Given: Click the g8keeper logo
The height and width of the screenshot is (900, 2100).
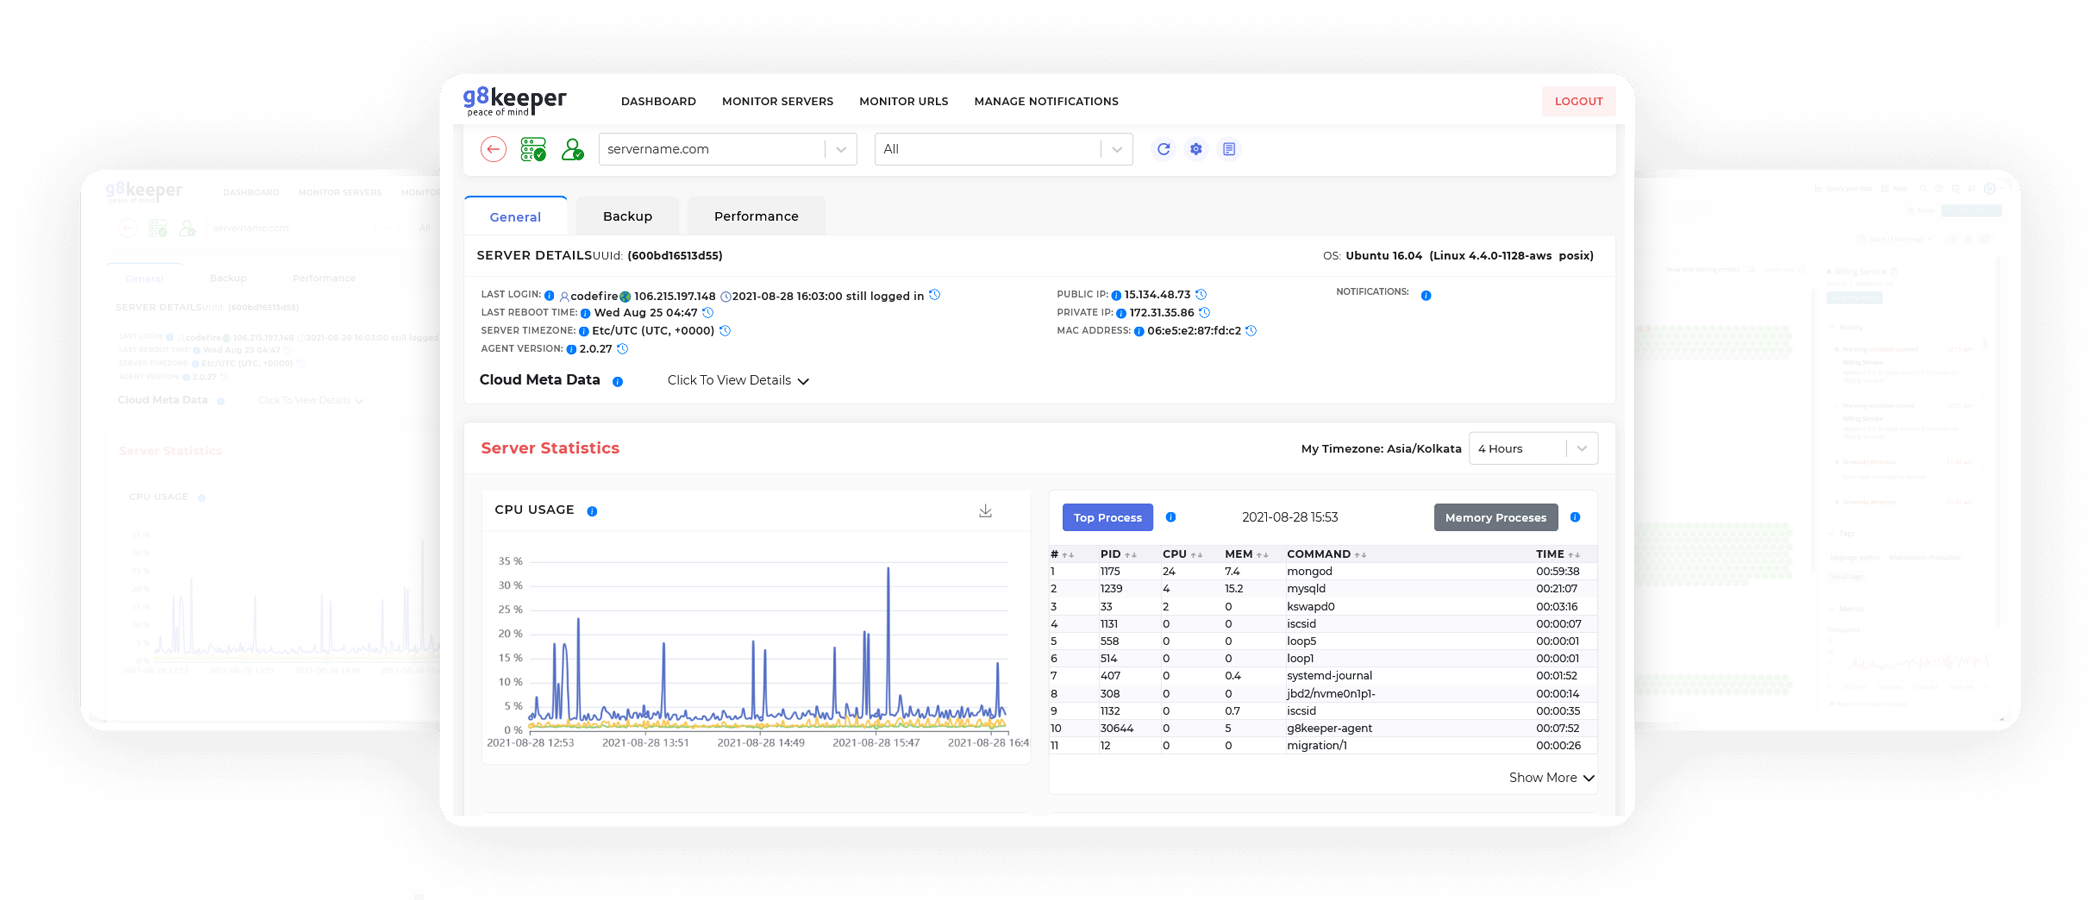Looking at the screenshot, I should click(x=514, y=100).
